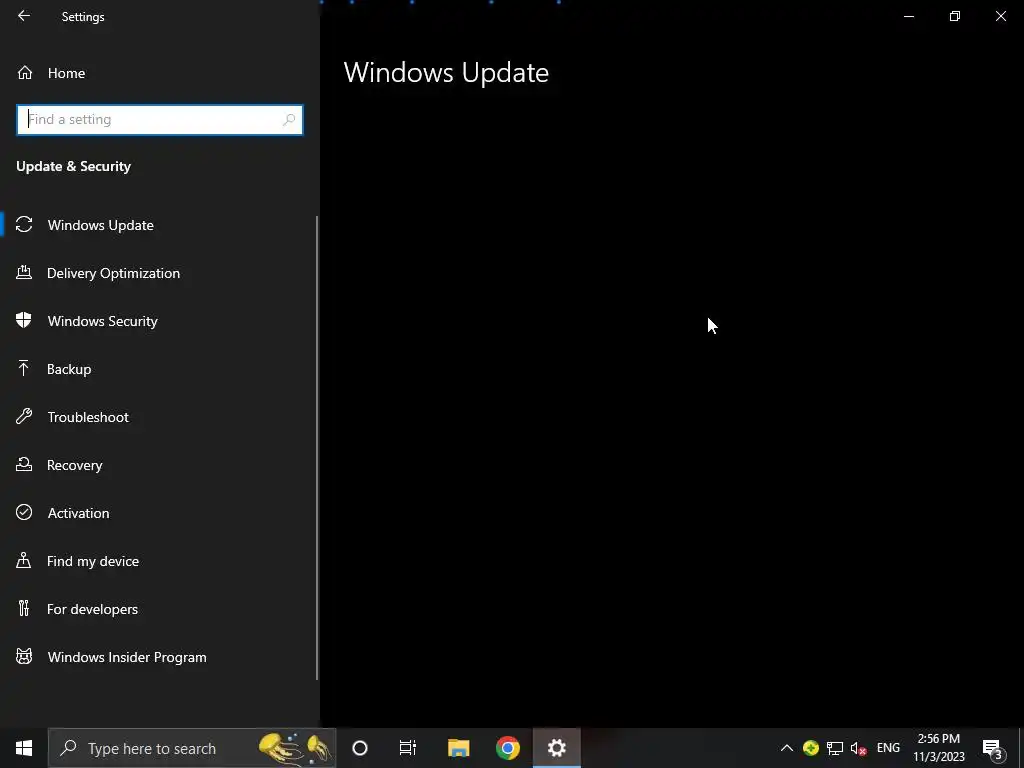Open the Windows Start menu
Image resolution: width=1024 pixels, height=768 pixels.
[24, 748]
